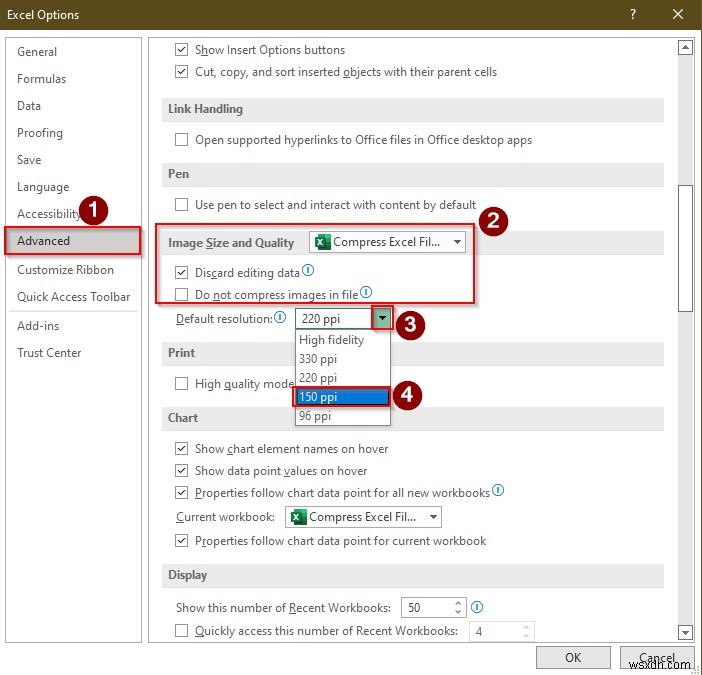The width and height of the screenshot is (702, 675).
Task: Click info icon beside Recent Workbooks number field
Action: [x=477, y=607]
